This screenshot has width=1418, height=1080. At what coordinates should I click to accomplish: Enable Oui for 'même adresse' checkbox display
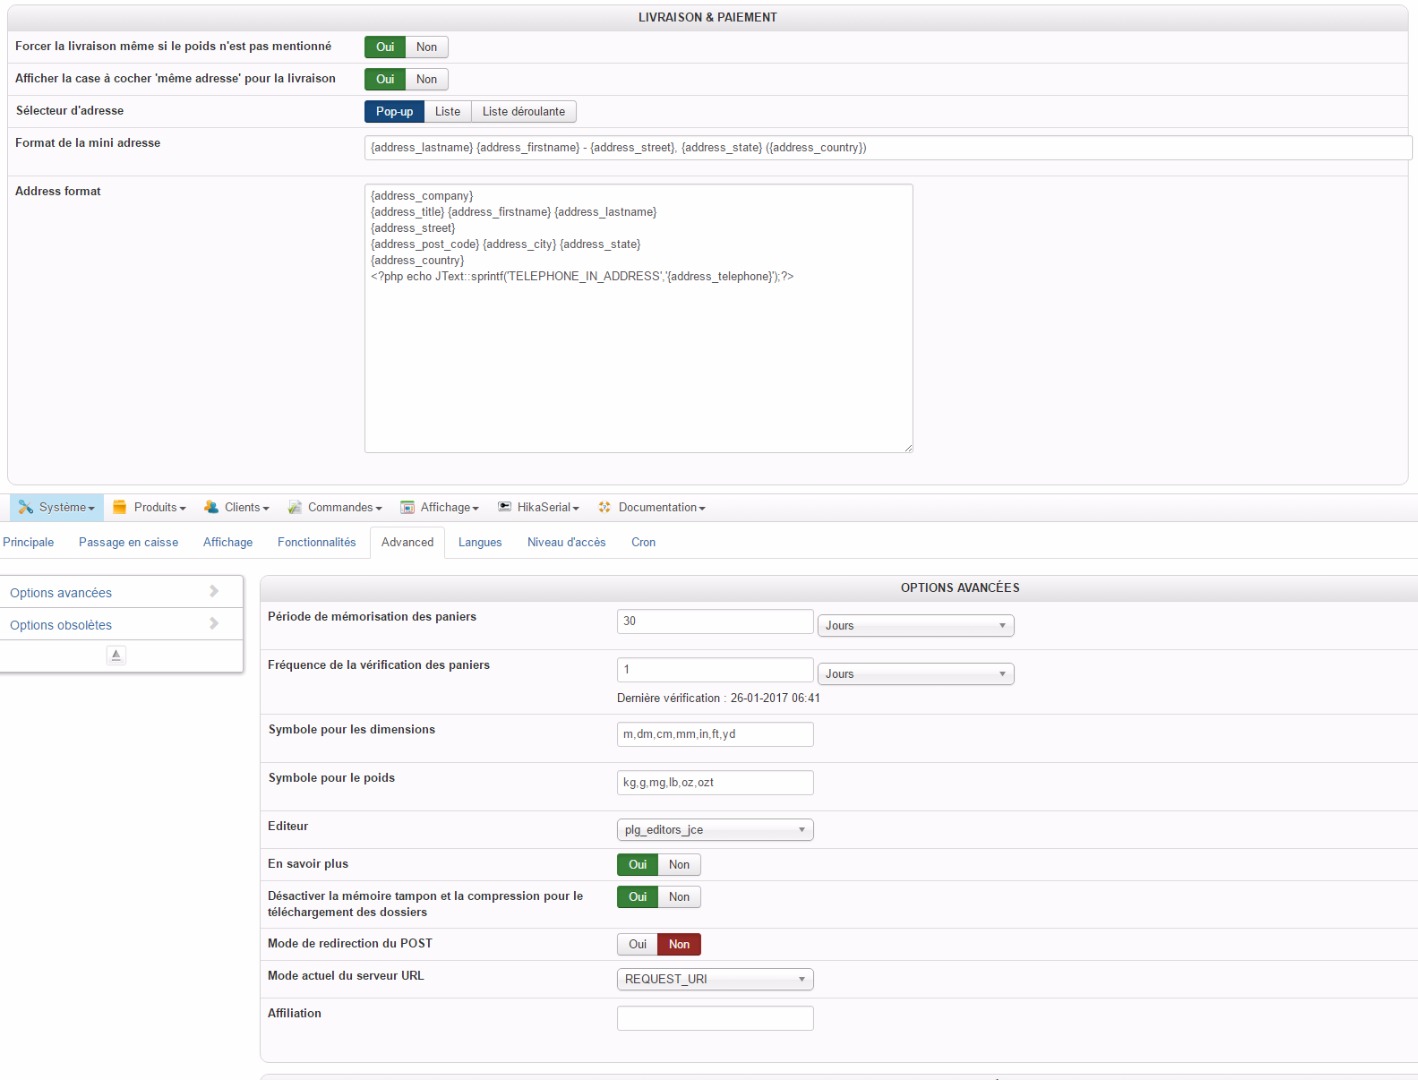tap(385, 79)
